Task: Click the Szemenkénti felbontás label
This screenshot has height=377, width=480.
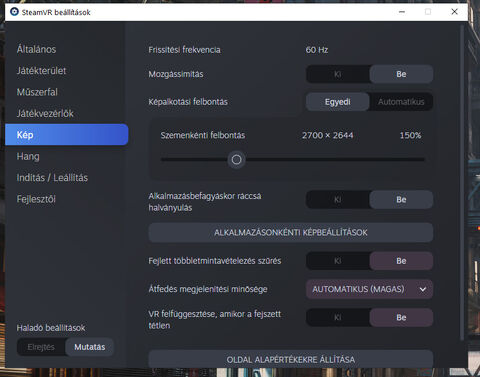Action: tap(203, 135)
